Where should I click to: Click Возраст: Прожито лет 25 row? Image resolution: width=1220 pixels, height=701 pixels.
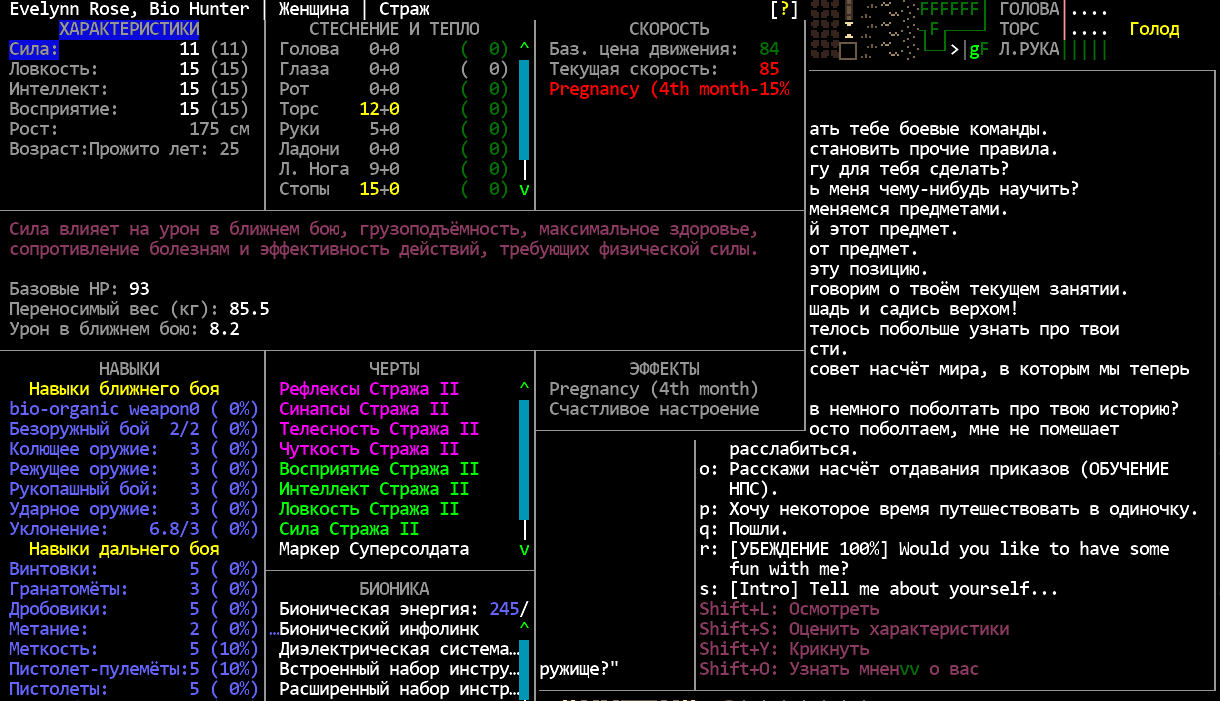[x=124, y=149]
